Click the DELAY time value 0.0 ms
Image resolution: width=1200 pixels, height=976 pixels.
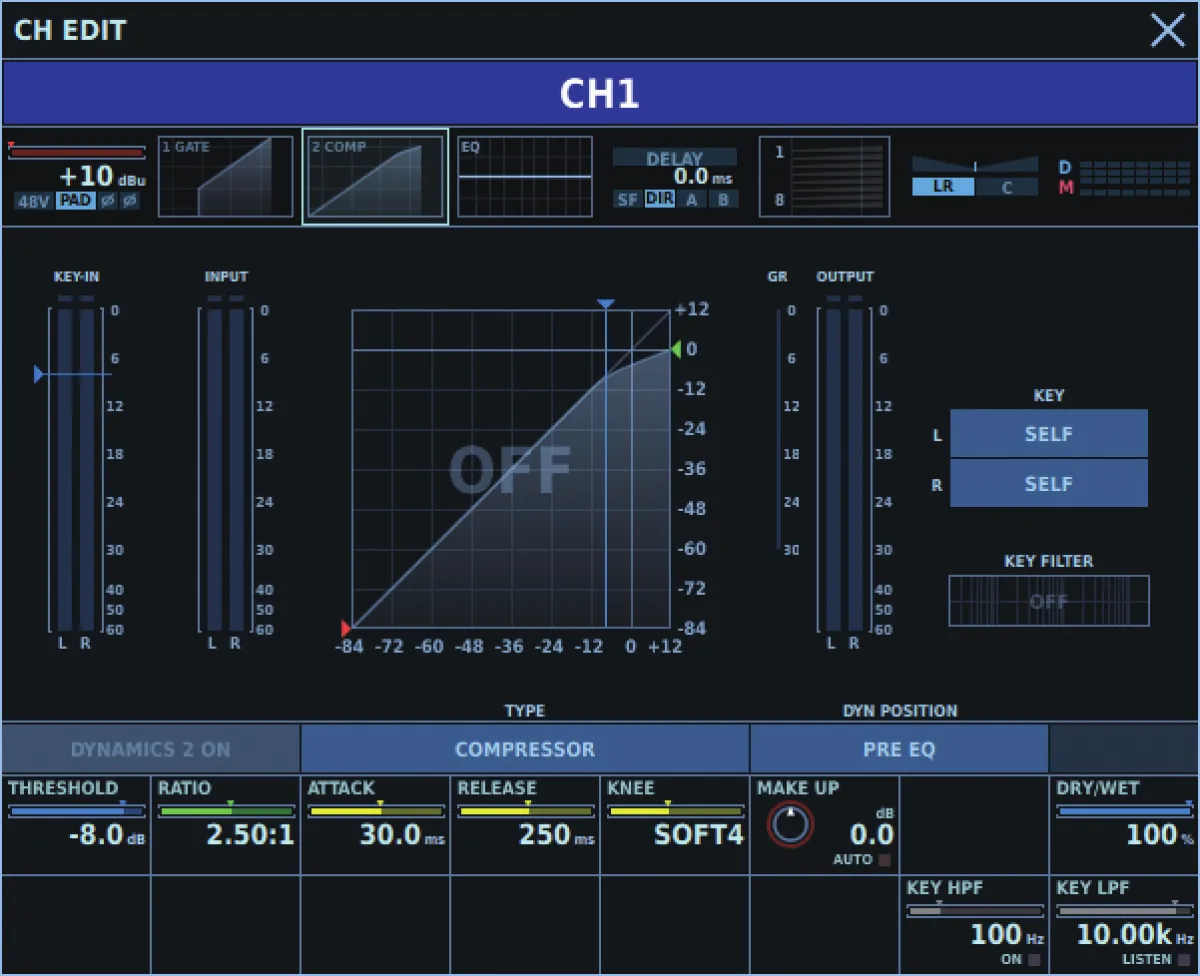703,177
